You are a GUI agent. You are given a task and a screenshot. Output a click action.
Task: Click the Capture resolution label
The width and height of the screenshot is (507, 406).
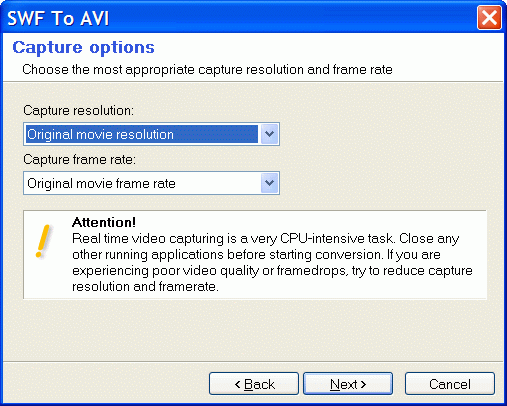78,110
